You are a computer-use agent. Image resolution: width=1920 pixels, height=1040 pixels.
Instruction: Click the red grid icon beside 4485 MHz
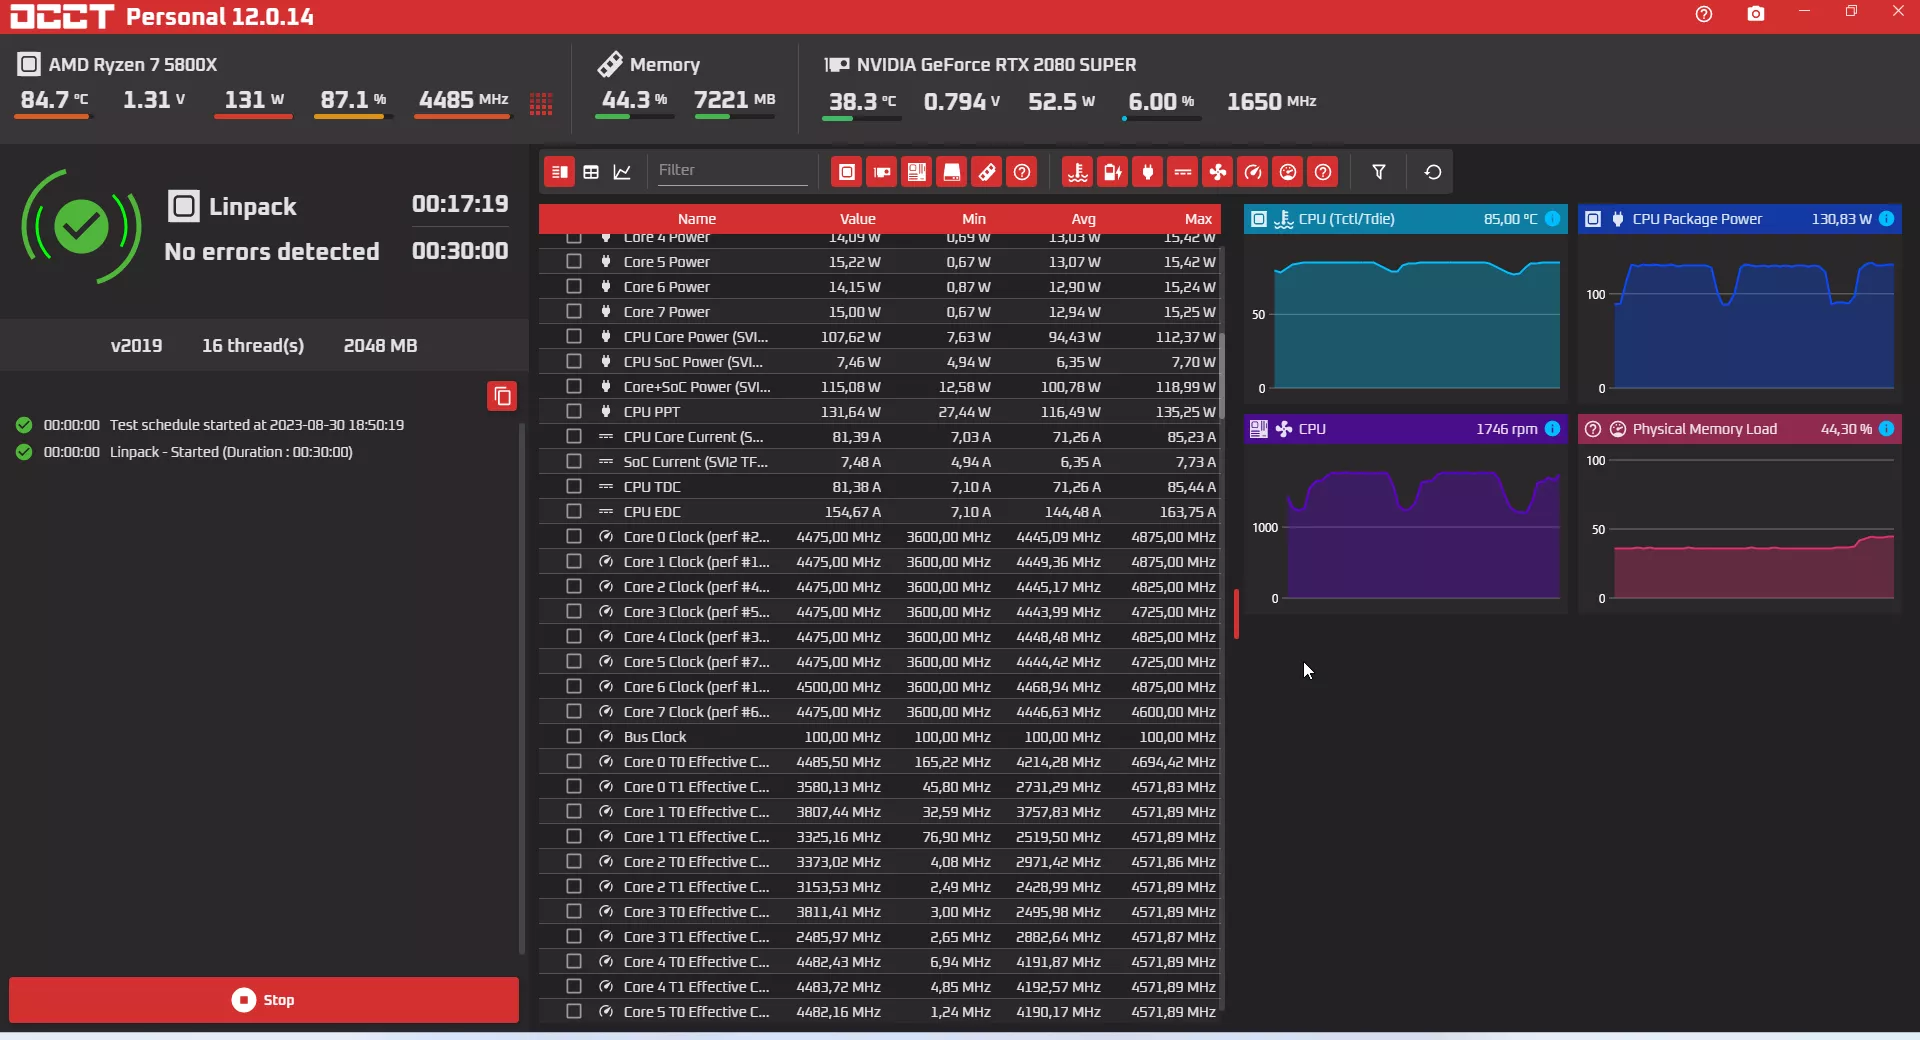tap(541, 104)
